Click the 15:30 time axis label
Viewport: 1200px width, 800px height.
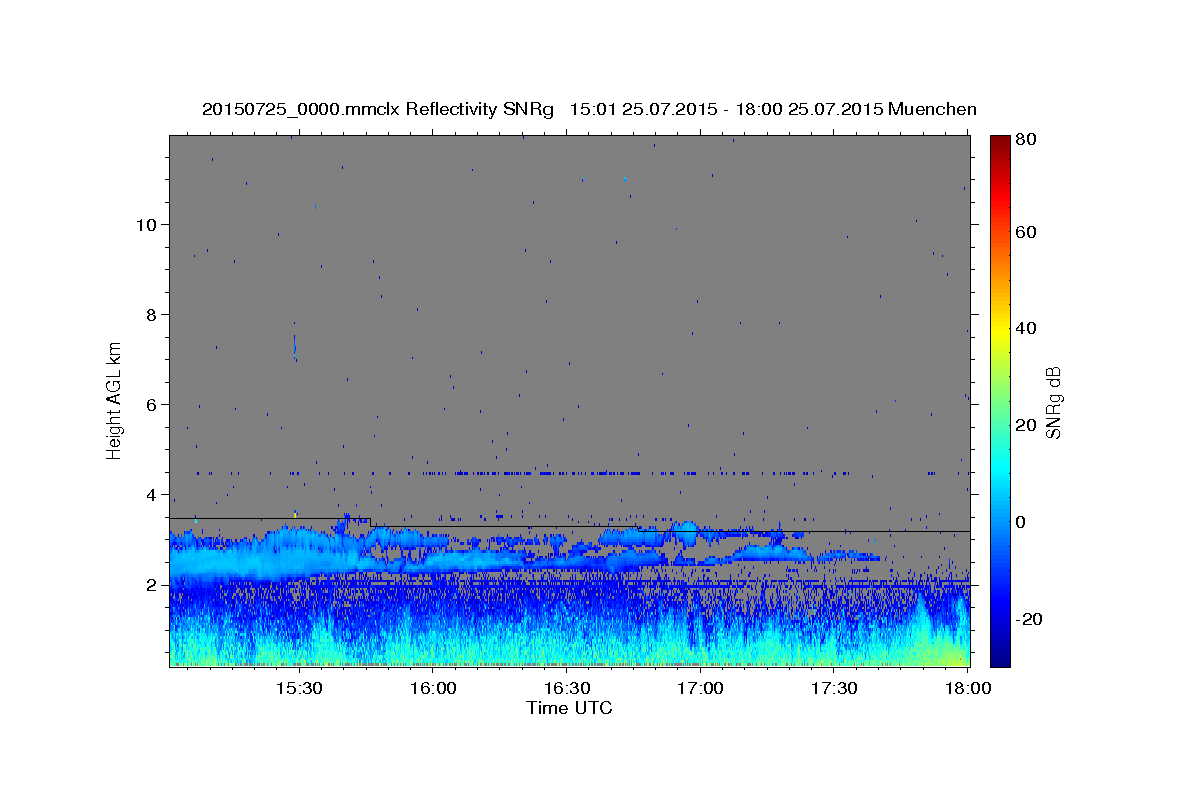pyautogui.click(x=298, y=689)
